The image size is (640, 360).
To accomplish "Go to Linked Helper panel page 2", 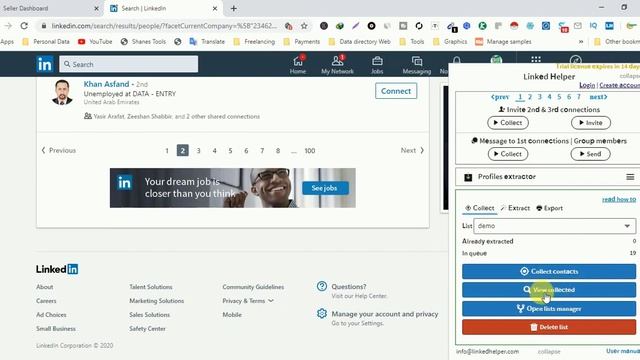I will click(x=530, y=97).
